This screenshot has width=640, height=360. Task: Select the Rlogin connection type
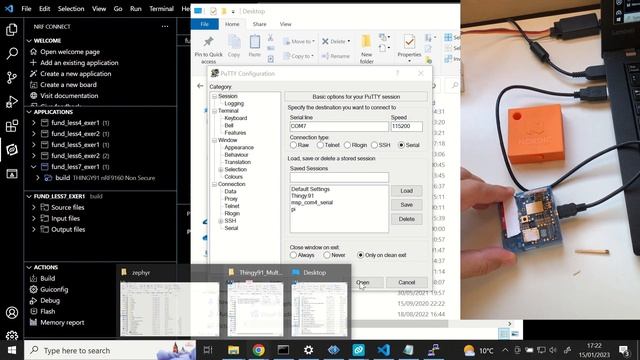(x=347, y=145)
